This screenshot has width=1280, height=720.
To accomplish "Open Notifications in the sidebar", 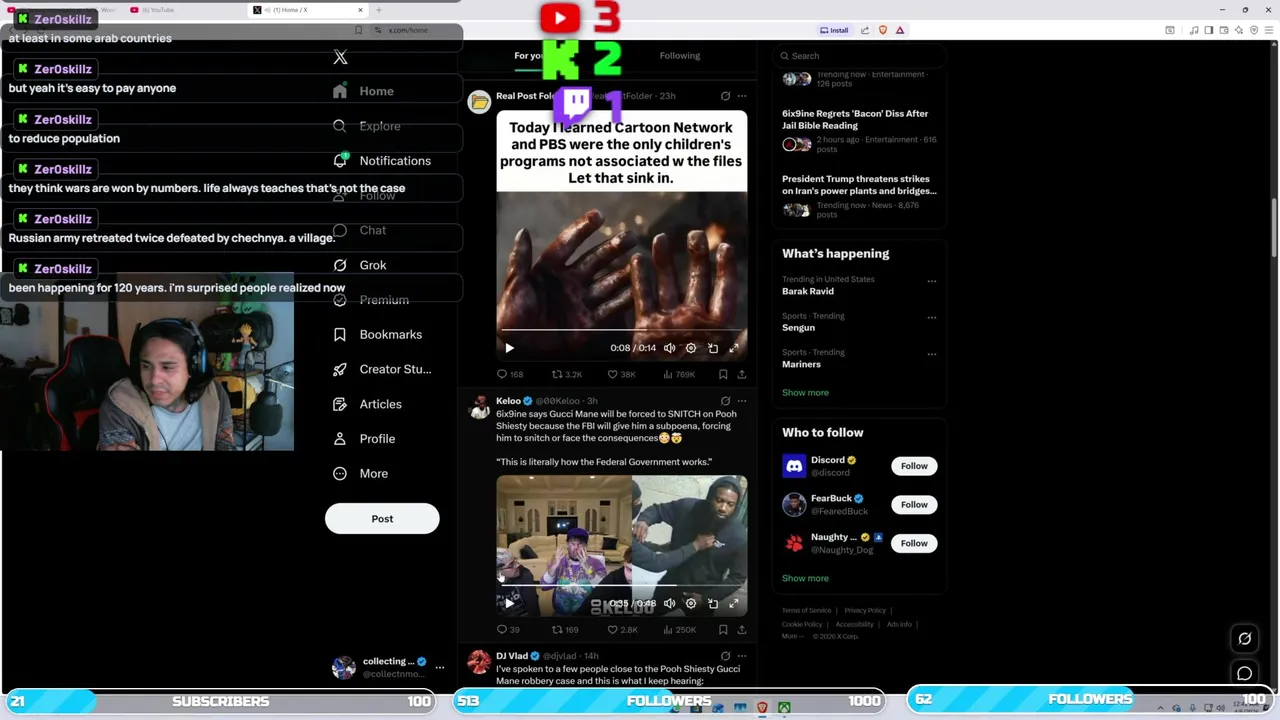I will [x=382, y=161].
